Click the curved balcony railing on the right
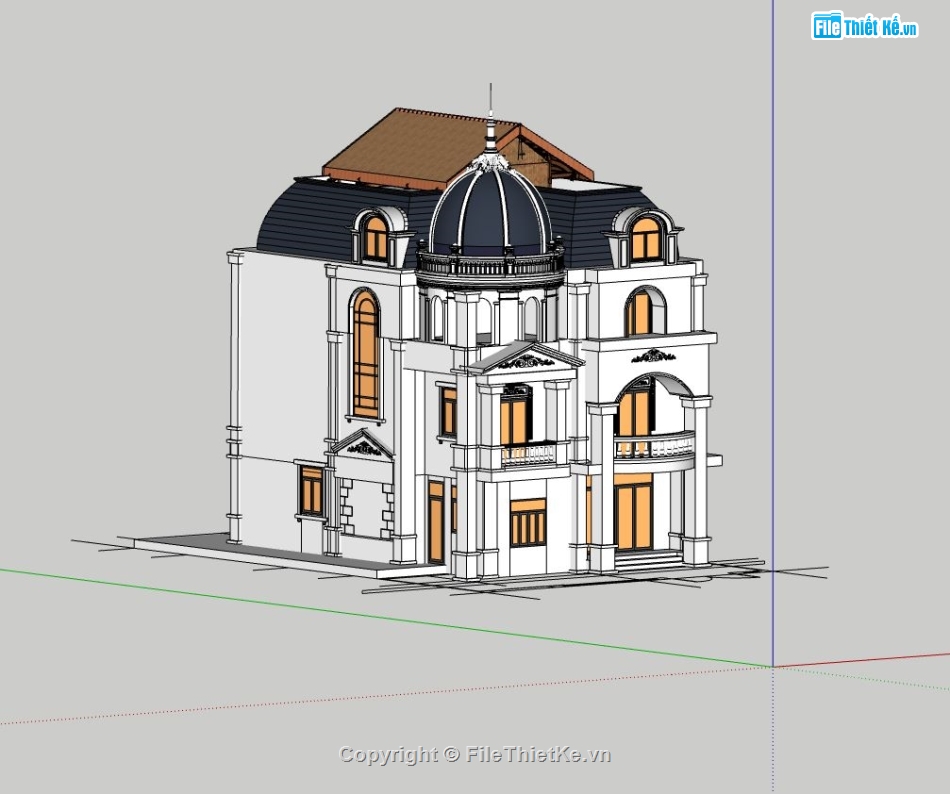 tap(654, 447)
